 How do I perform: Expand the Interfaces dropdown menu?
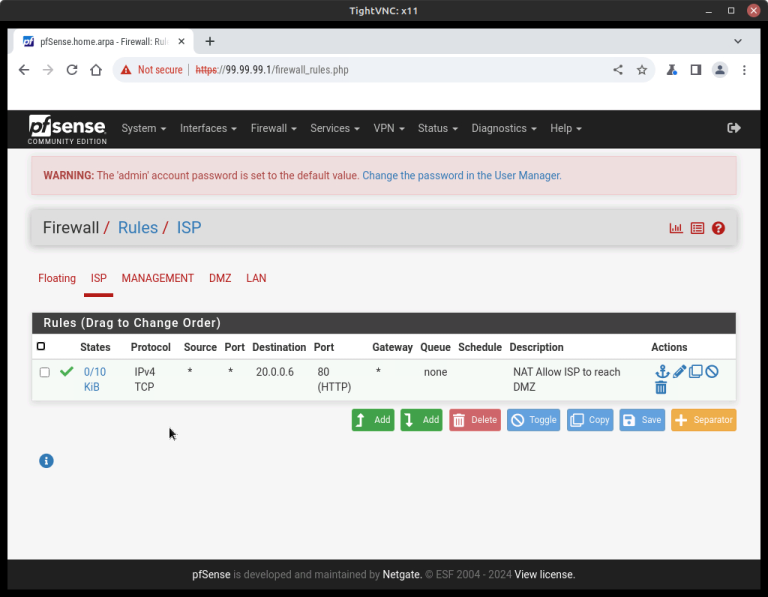208,128
